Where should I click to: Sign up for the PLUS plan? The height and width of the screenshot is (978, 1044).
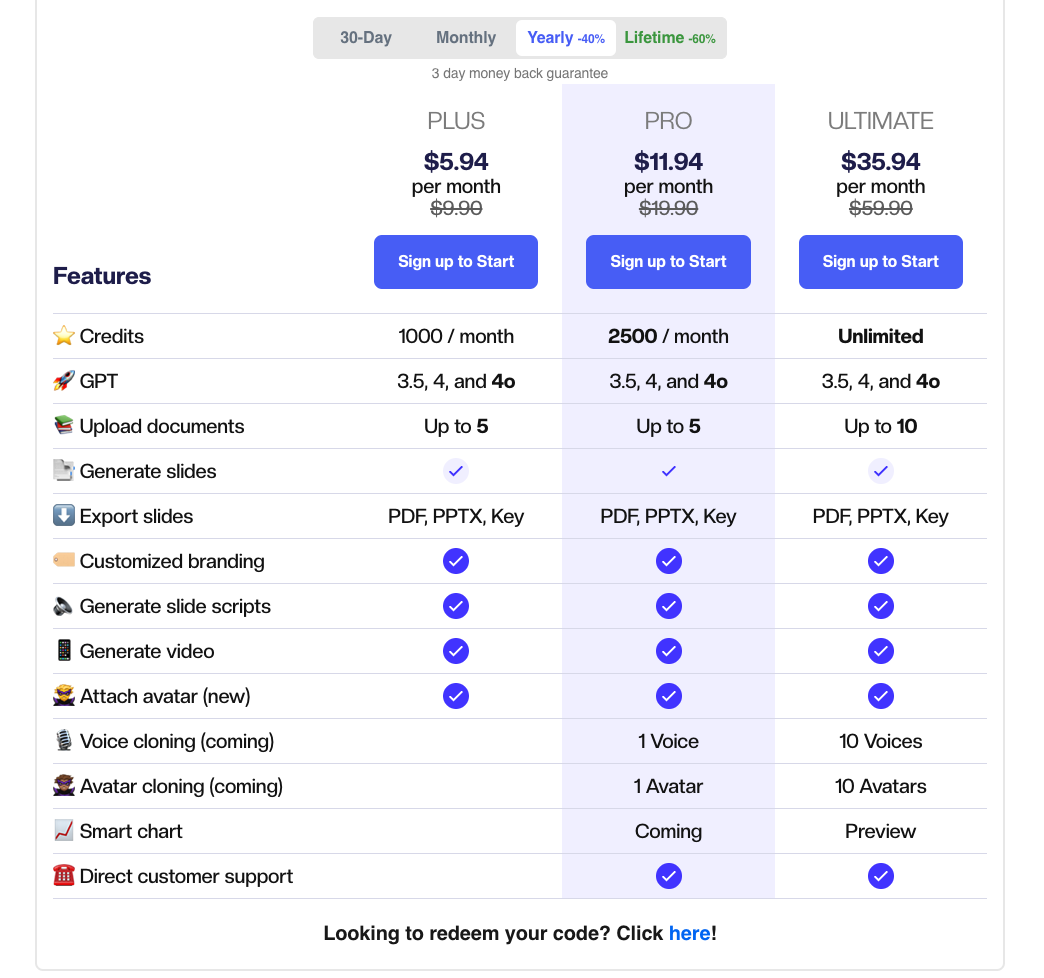tap(456, 262)
